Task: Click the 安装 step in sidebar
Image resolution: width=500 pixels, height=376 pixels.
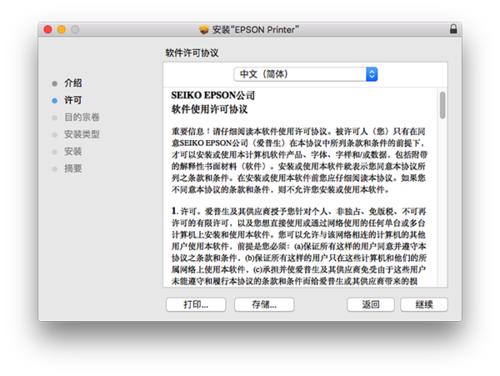Action: pos(73,151)
